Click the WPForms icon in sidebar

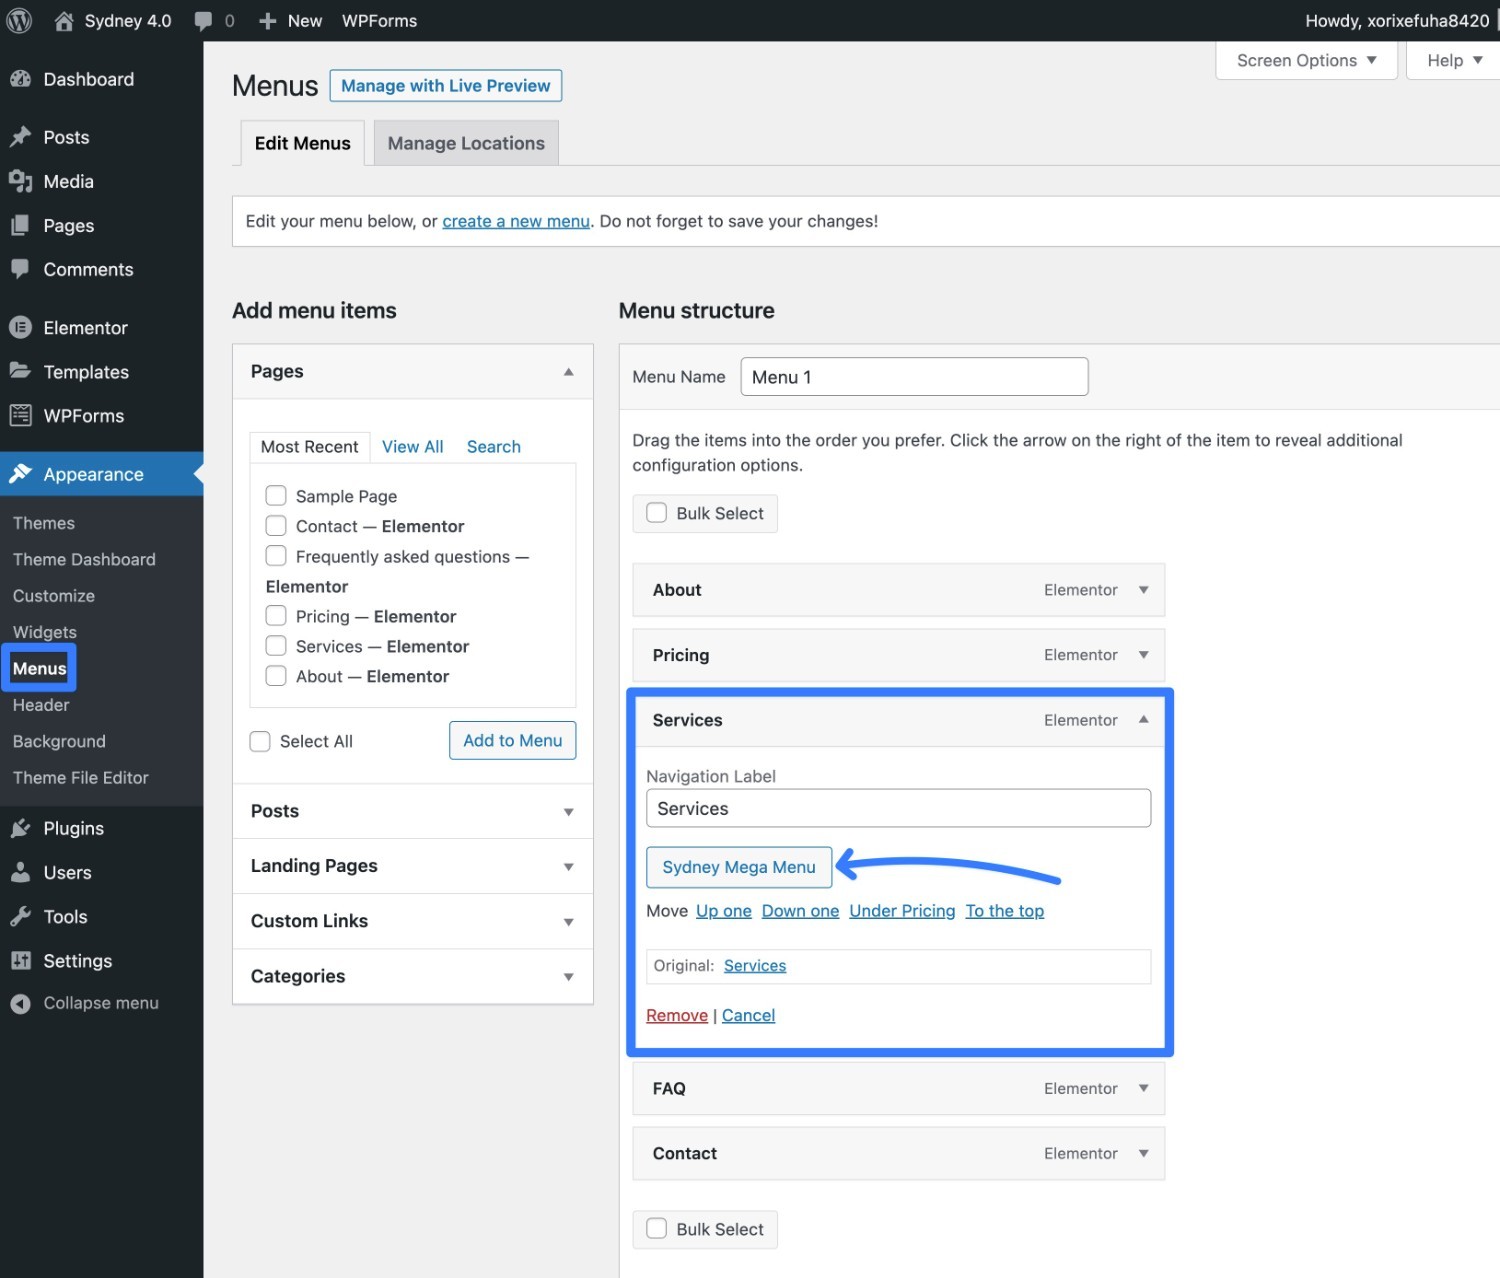pyautogui.click(x=20, y=415)
